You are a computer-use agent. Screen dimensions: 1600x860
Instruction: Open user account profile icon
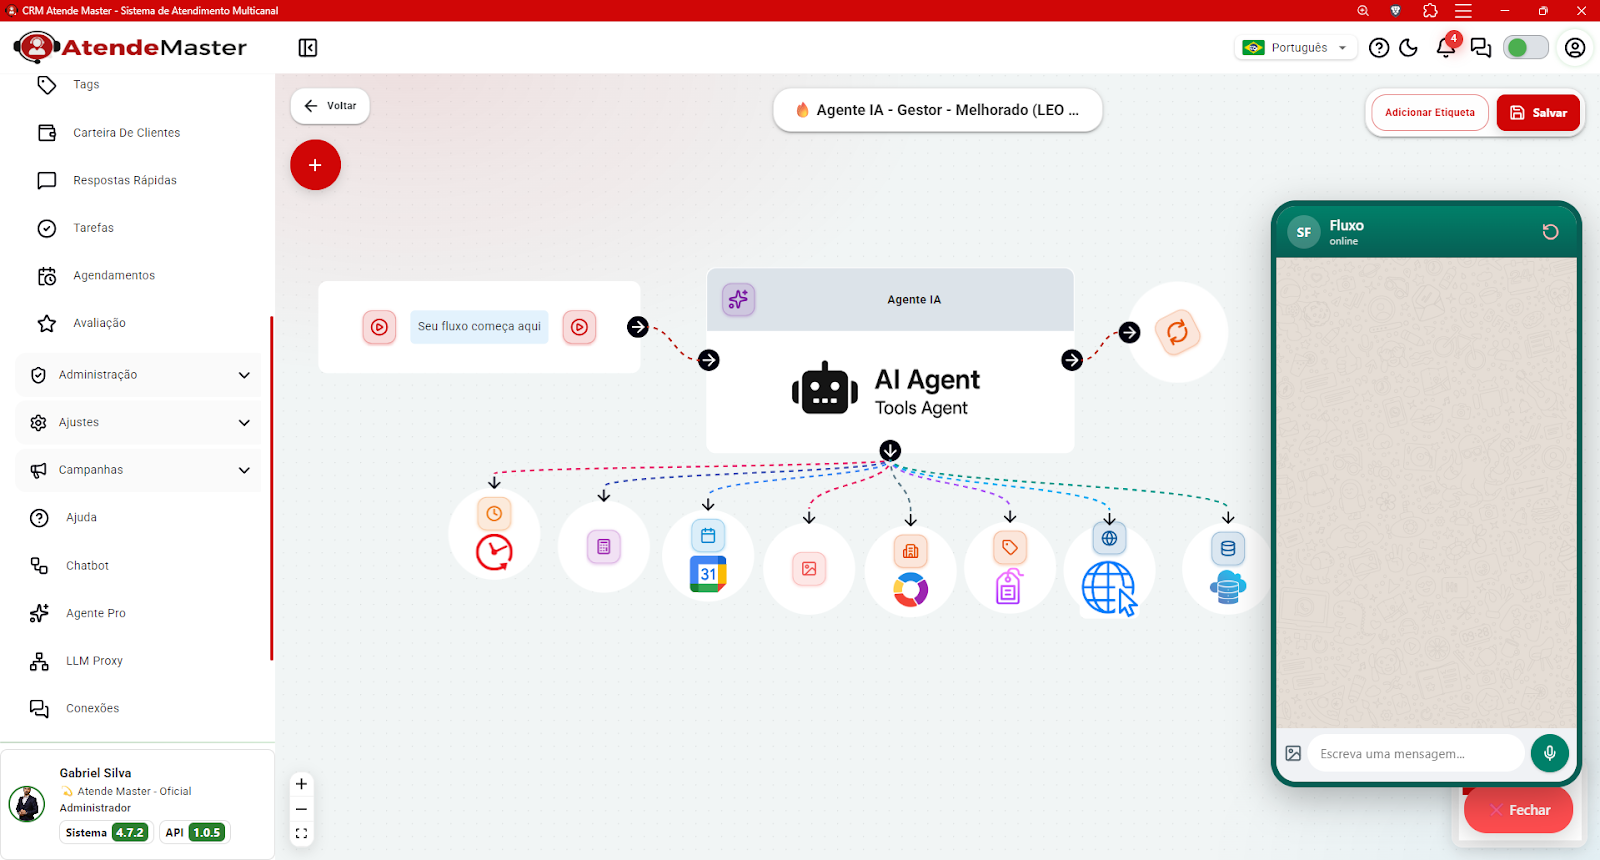point(1575,48)
